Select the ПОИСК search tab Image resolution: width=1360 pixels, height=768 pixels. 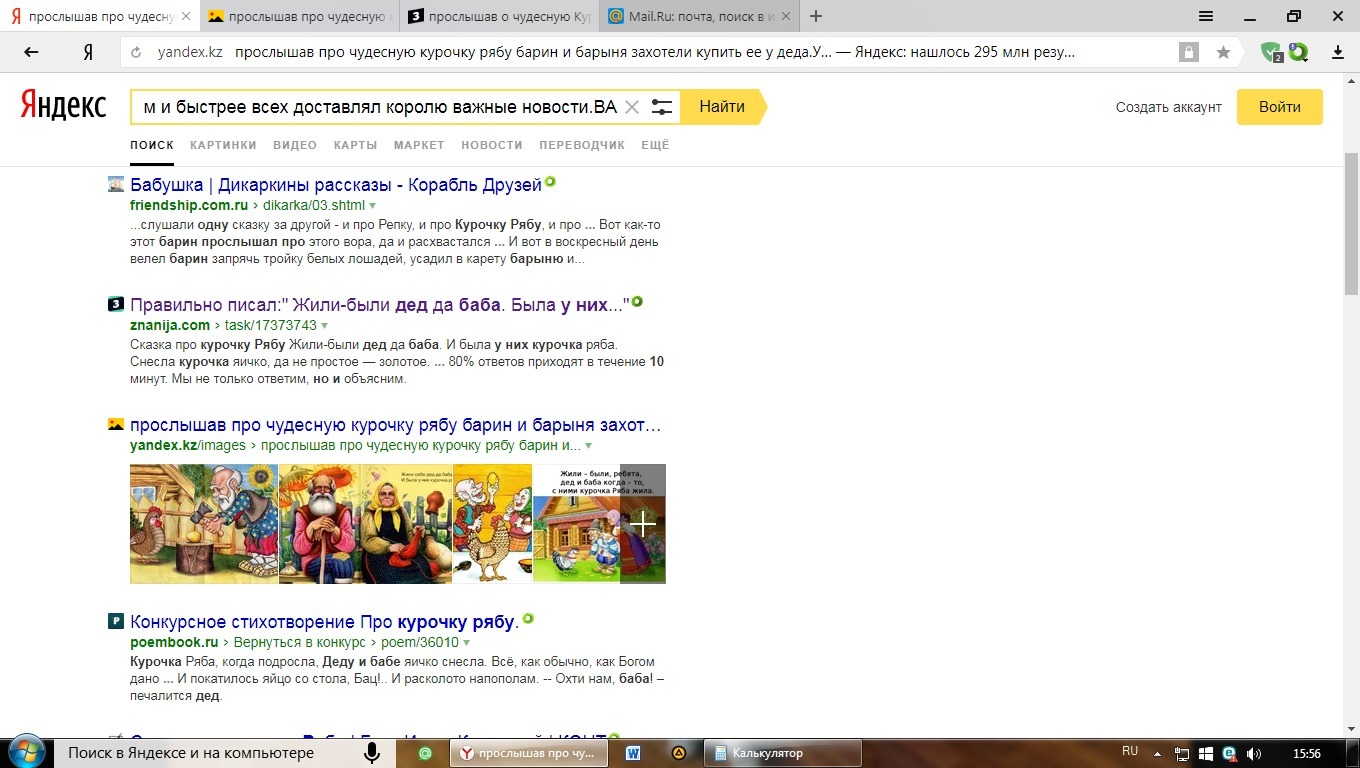tap(152, 145)
